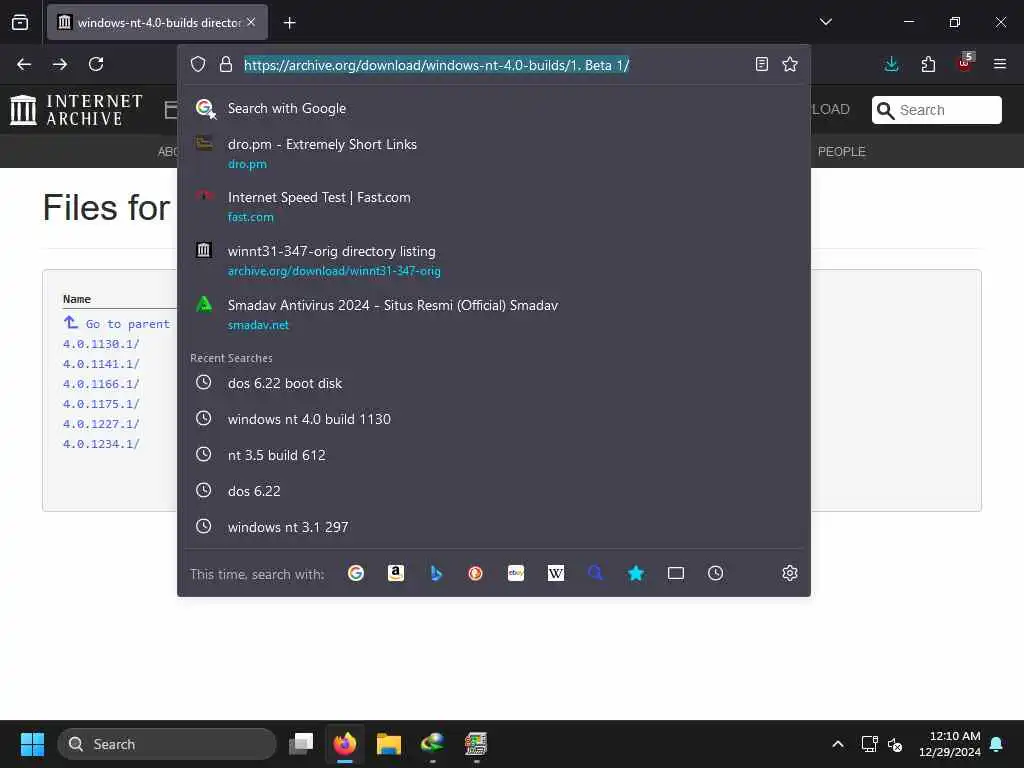Screen dimensions: 1024x768
Task: Search this time with blue magnifier engine
Action: click(x=596, y=573)
